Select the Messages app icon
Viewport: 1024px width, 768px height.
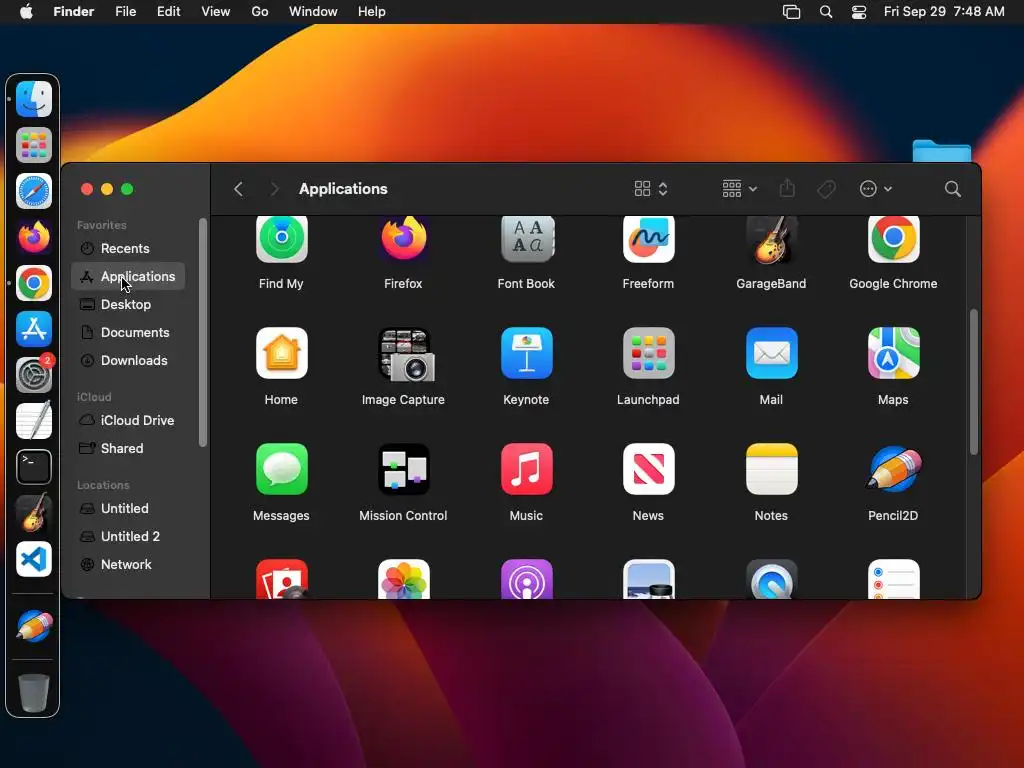tap(281, 469)
